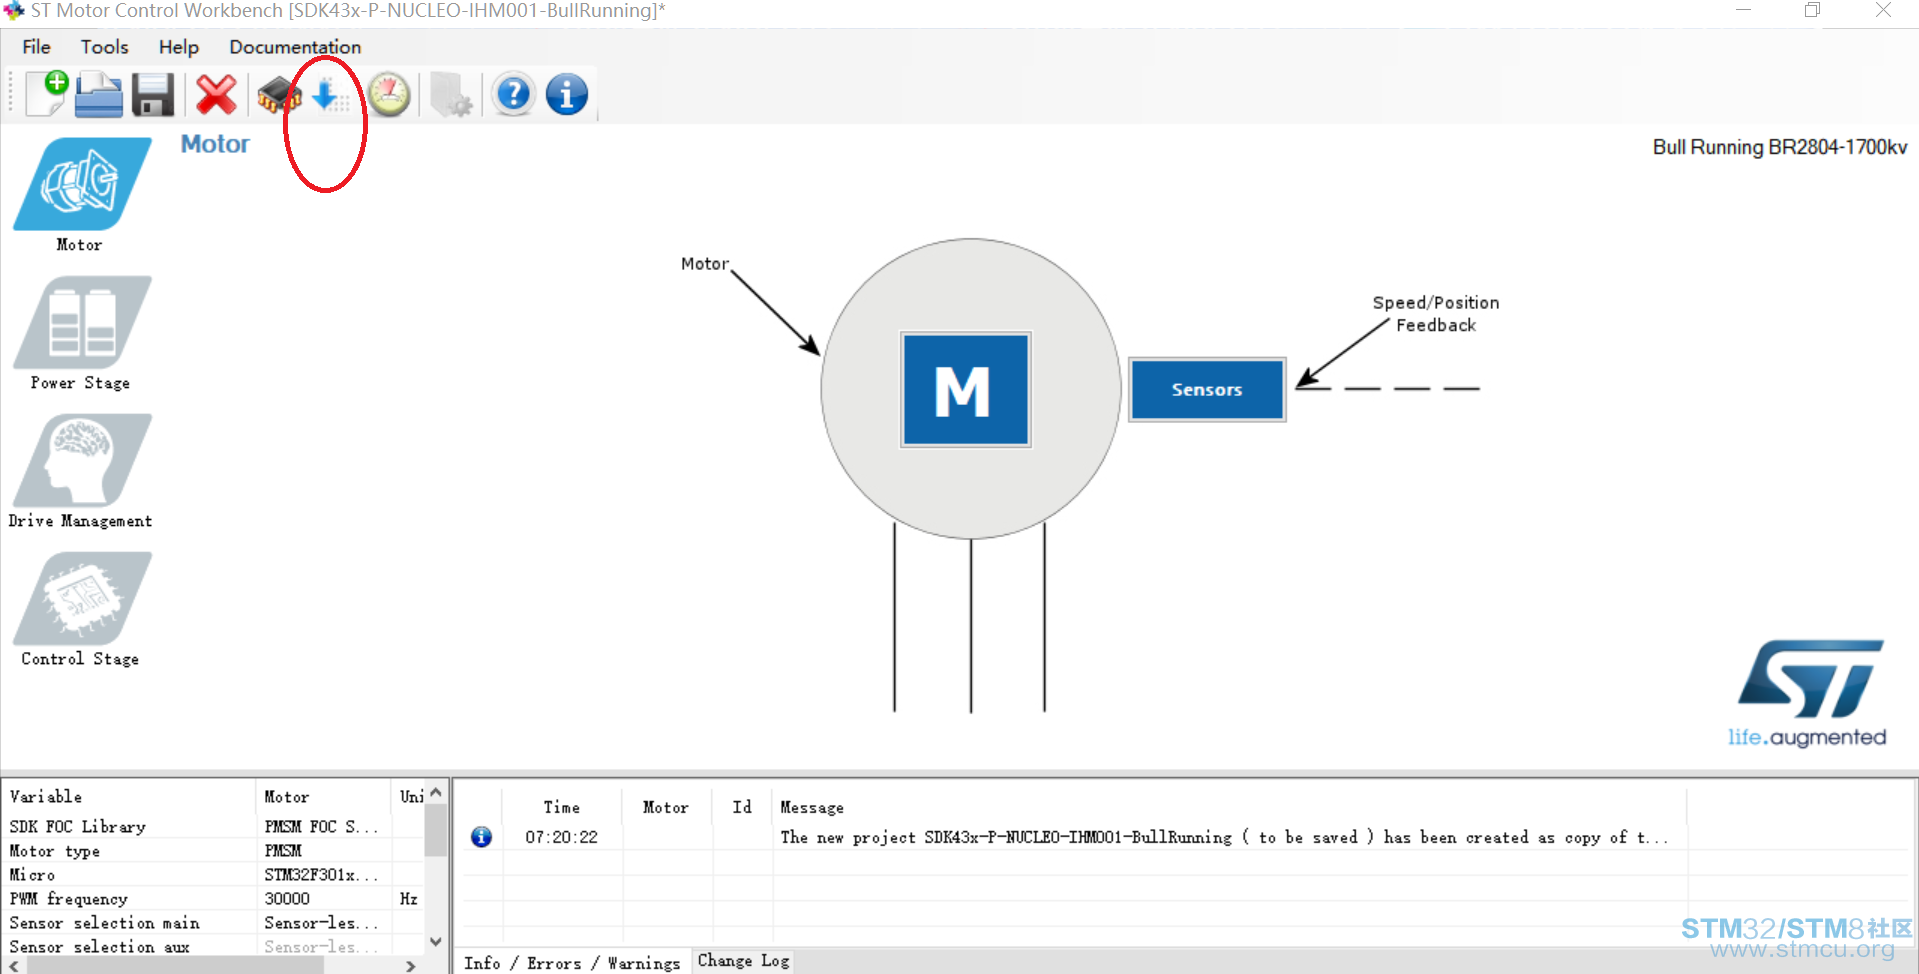Click the STM32F301x... value cell
1919x974 pixels.
click(x=321, y=875)
